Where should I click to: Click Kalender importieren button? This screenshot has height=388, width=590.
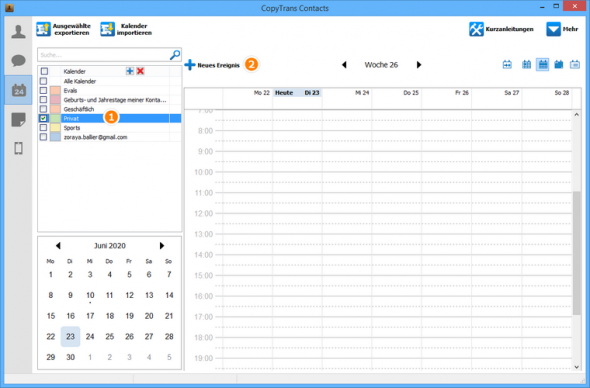(126, 29)
